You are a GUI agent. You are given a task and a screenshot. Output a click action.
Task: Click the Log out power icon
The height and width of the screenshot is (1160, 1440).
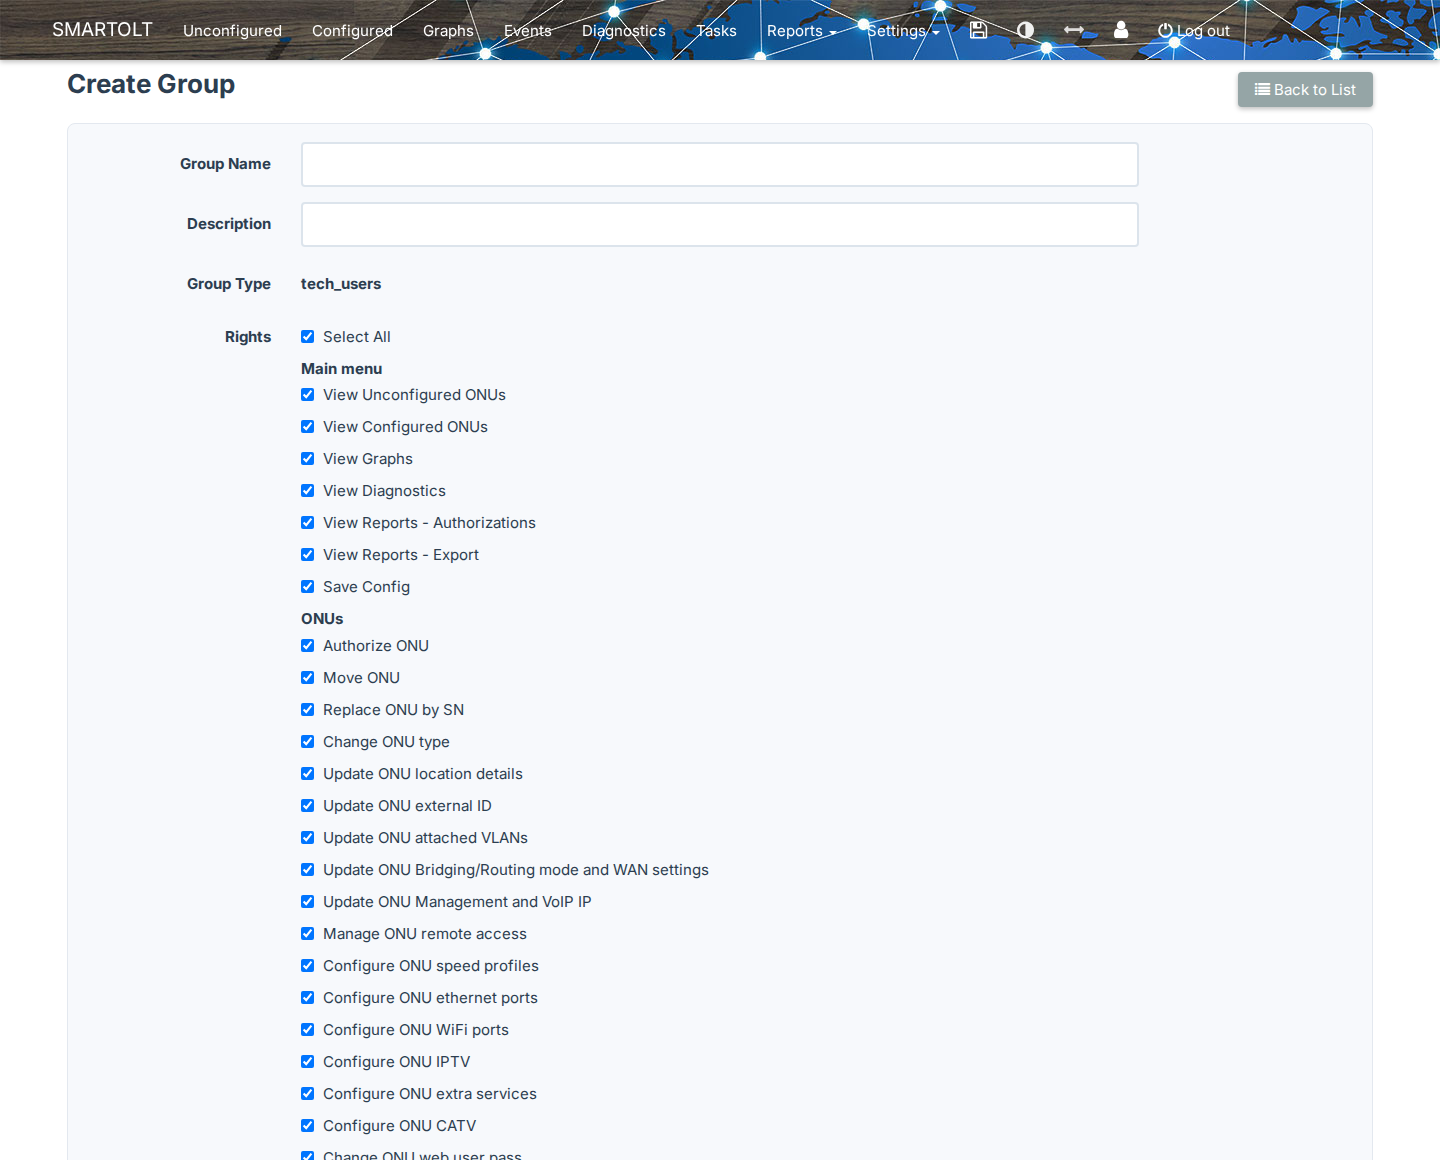pyautogui.click(x=1165, y=31)
